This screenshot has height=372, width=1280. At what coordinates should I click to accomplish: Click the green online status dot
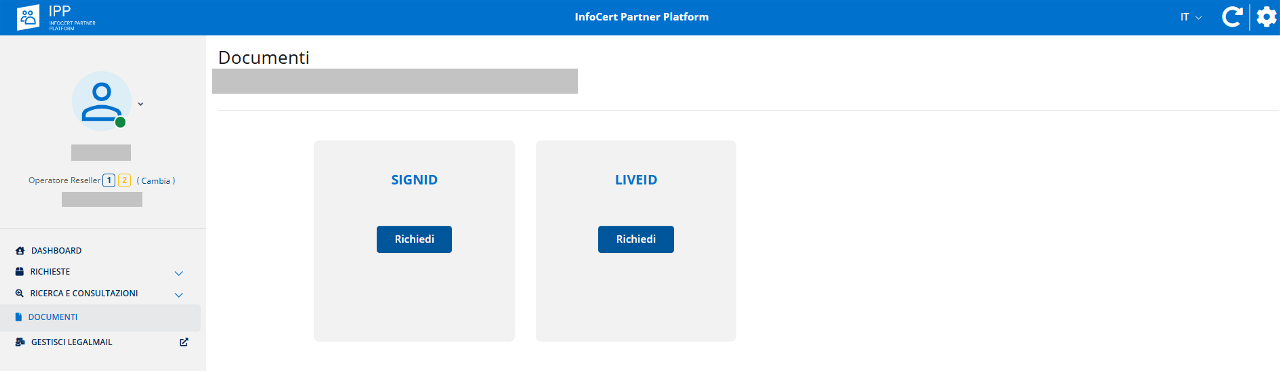click(120, 122)
